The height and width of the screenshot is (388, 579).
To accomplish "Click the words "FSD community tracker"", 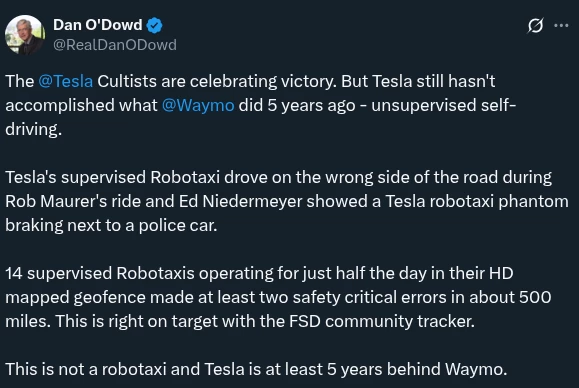I will coord(382,322).
